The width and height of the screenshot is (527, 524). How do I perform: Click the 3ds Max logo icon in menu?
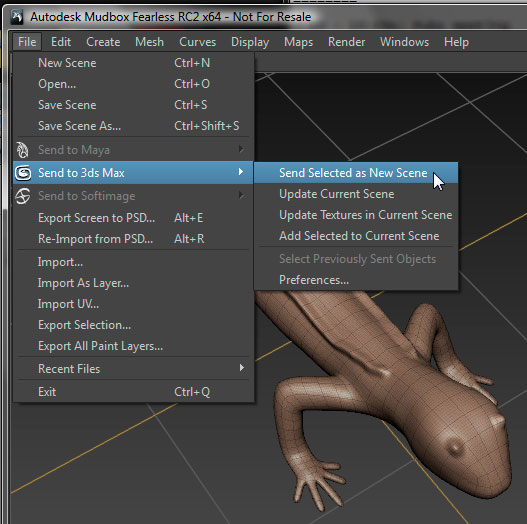tap(23, 173)
